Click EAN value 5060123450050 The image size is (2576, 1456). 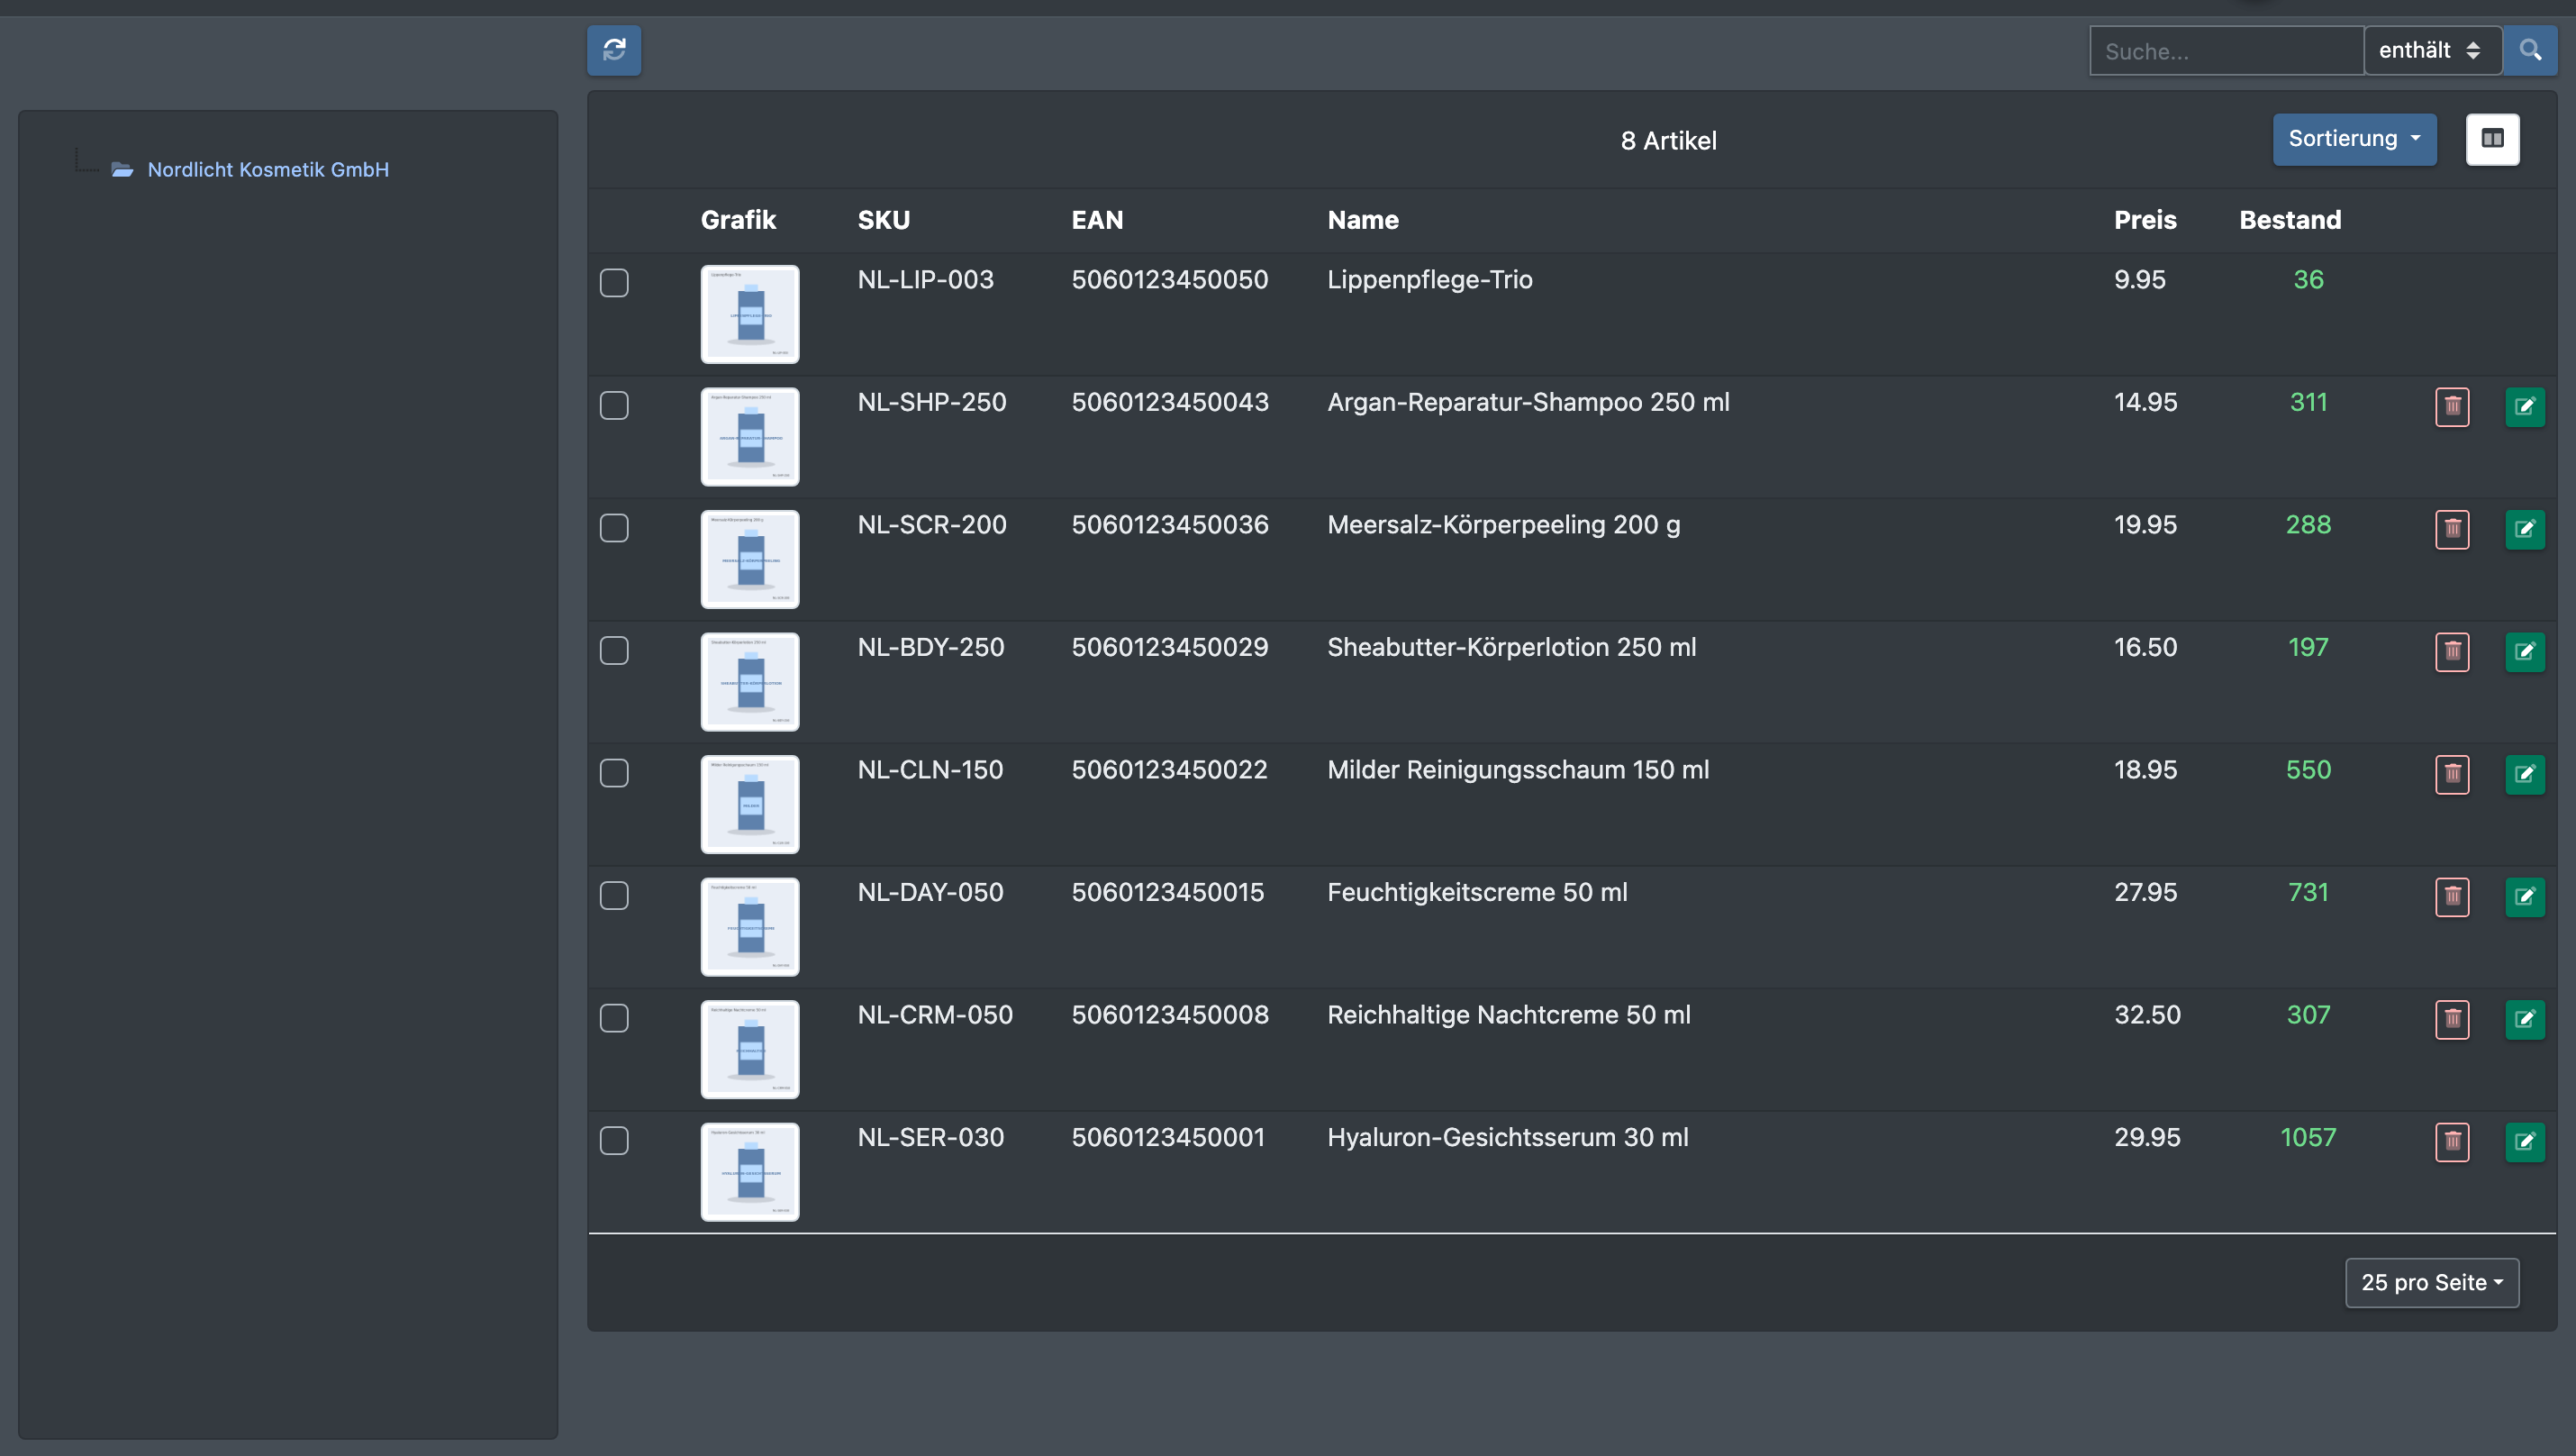pyautogui.click(x=1170, y=280)
